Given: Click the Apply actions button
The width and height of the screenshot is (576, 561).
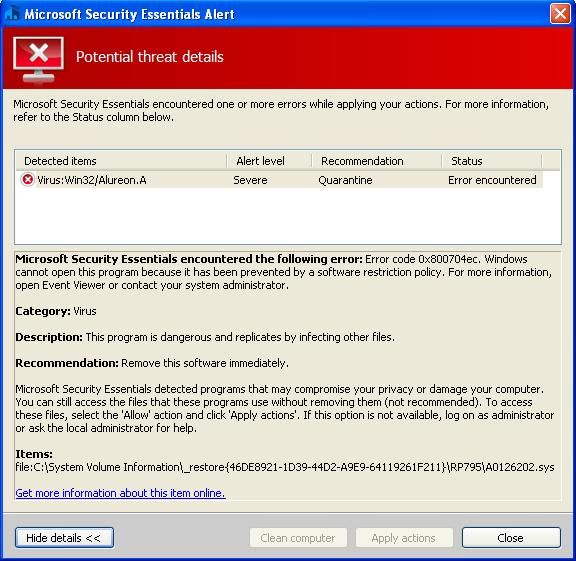Looking at the screenshot, I should pos(404,538).
